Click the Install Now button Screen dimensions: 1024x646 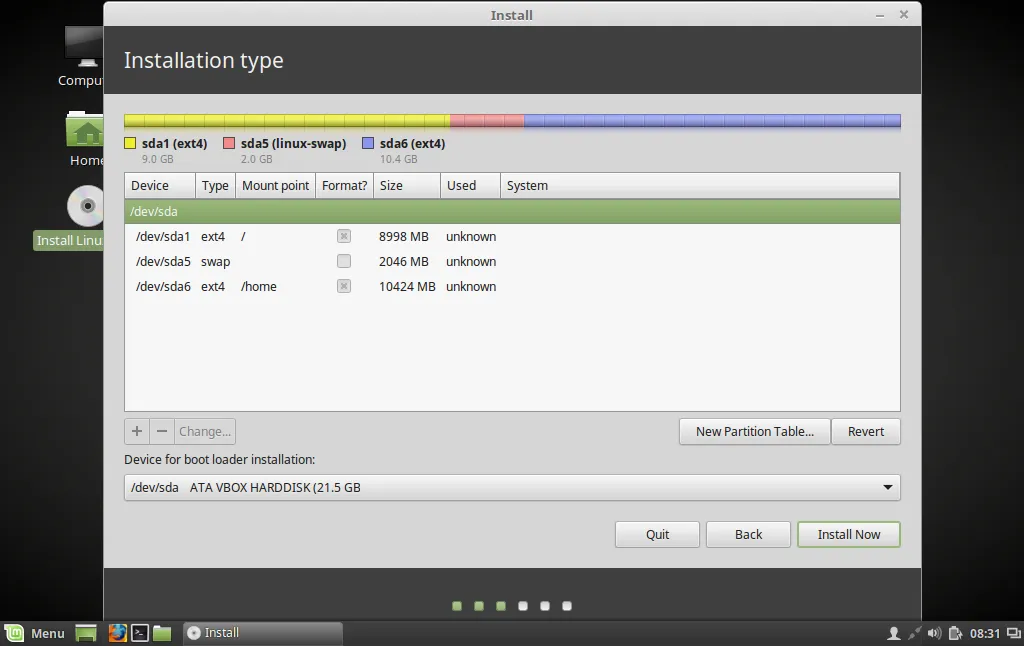(x=848, y=534)
